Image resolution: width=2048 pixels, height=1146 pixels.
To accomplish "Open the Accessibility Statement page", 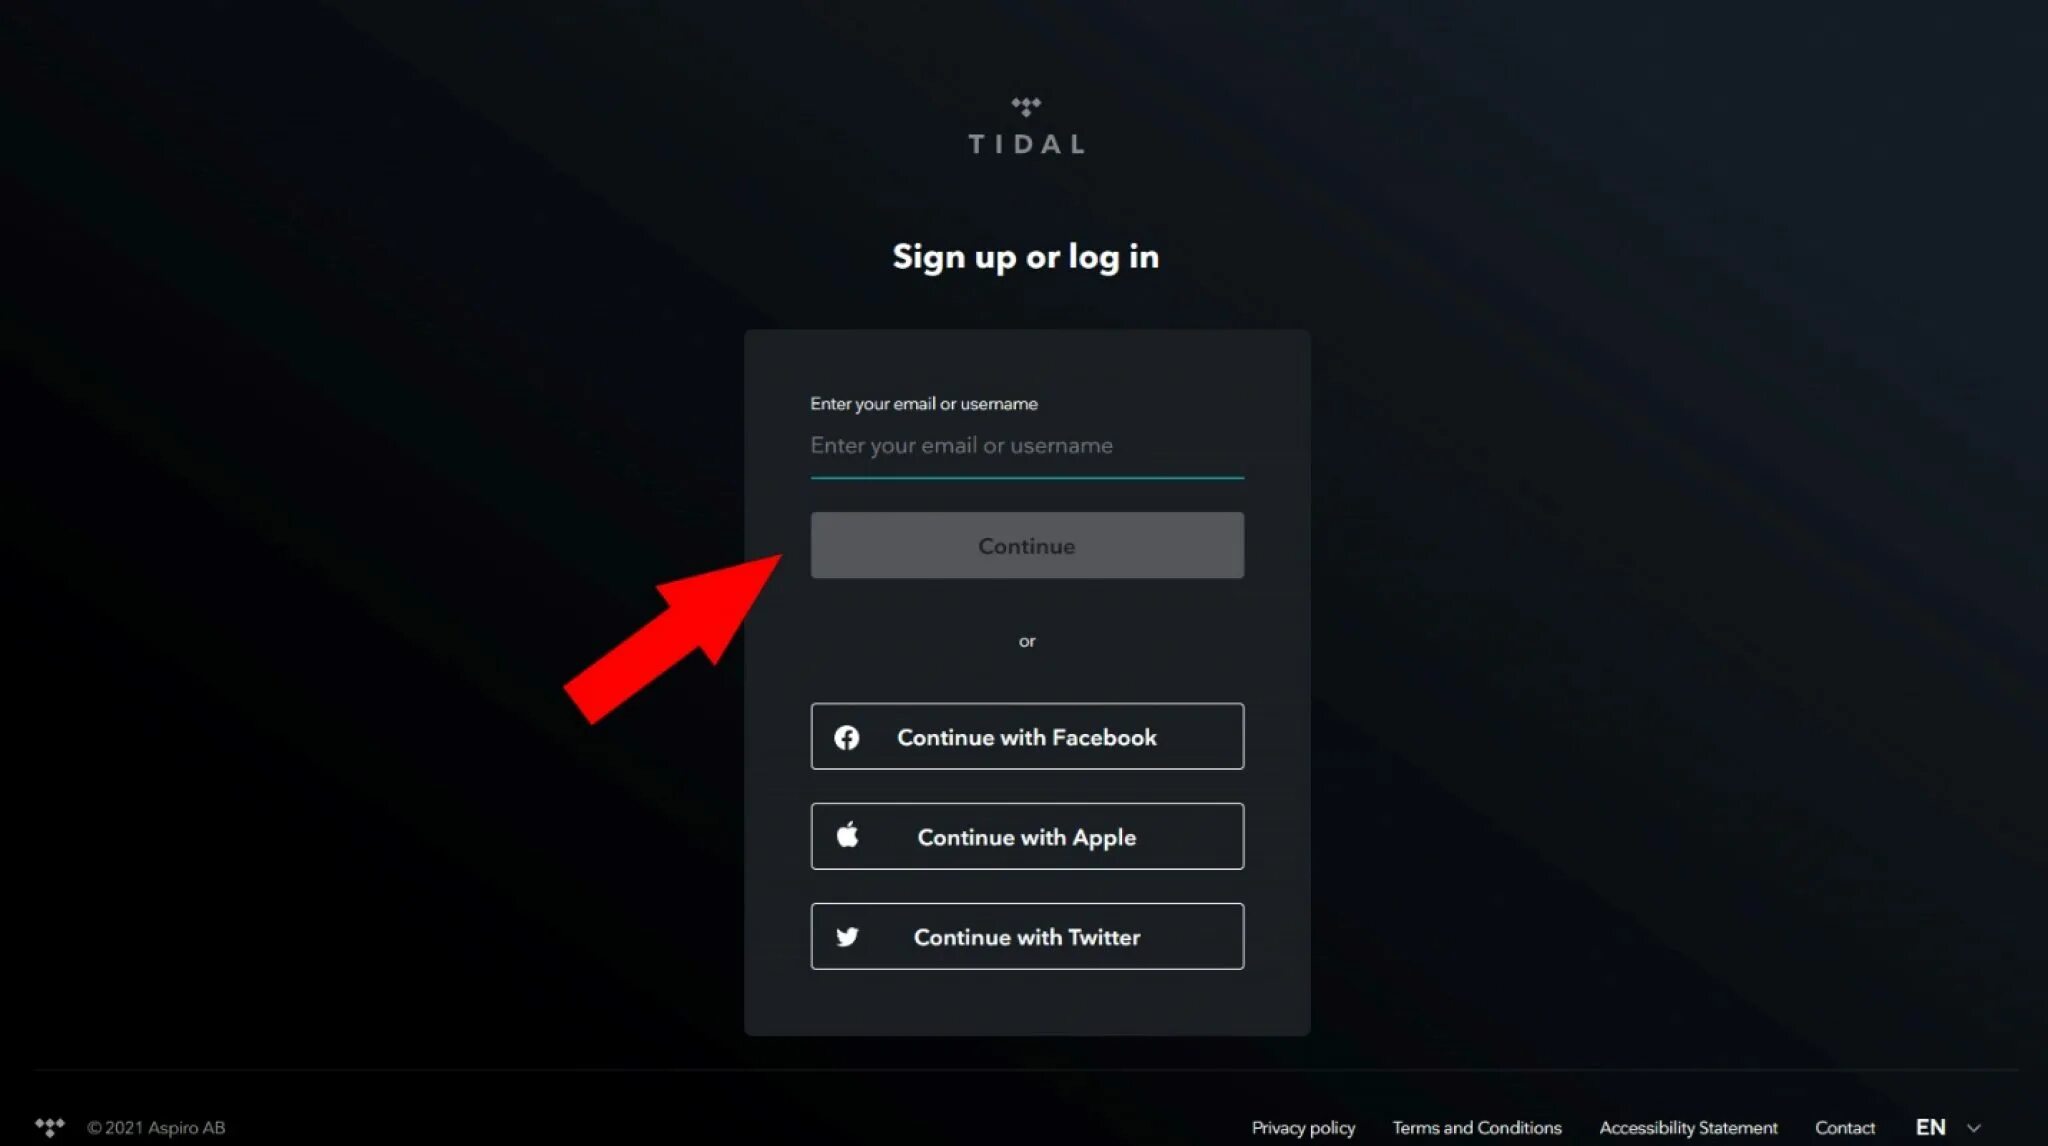I will (x=1688, y=1126).
